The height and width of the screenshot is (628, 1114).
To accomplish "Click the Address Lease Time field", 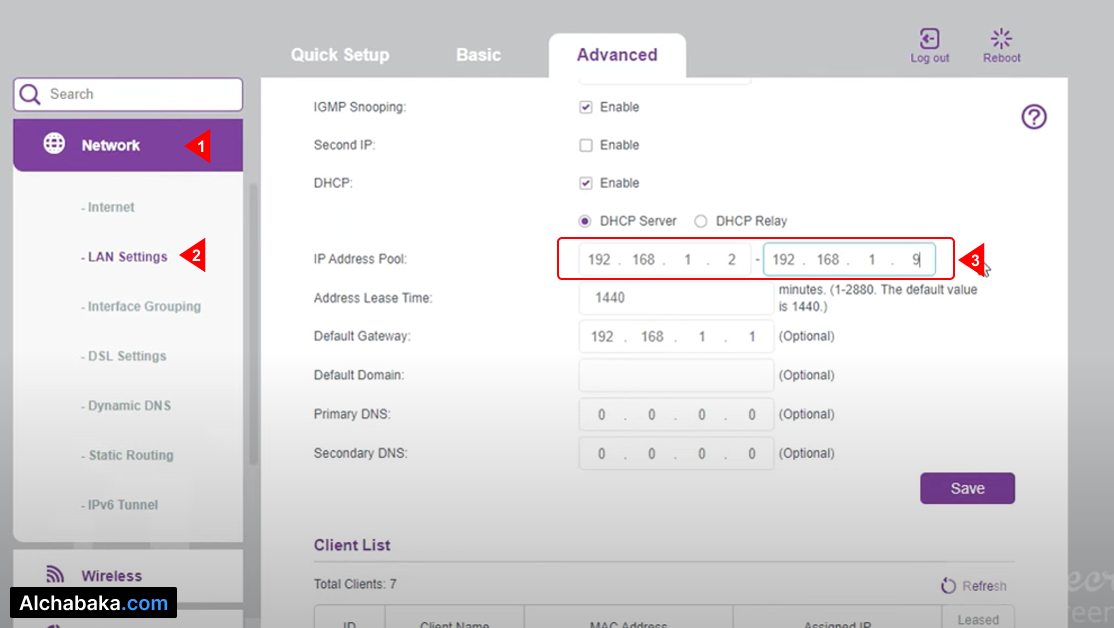I will [x=675, y=298].
